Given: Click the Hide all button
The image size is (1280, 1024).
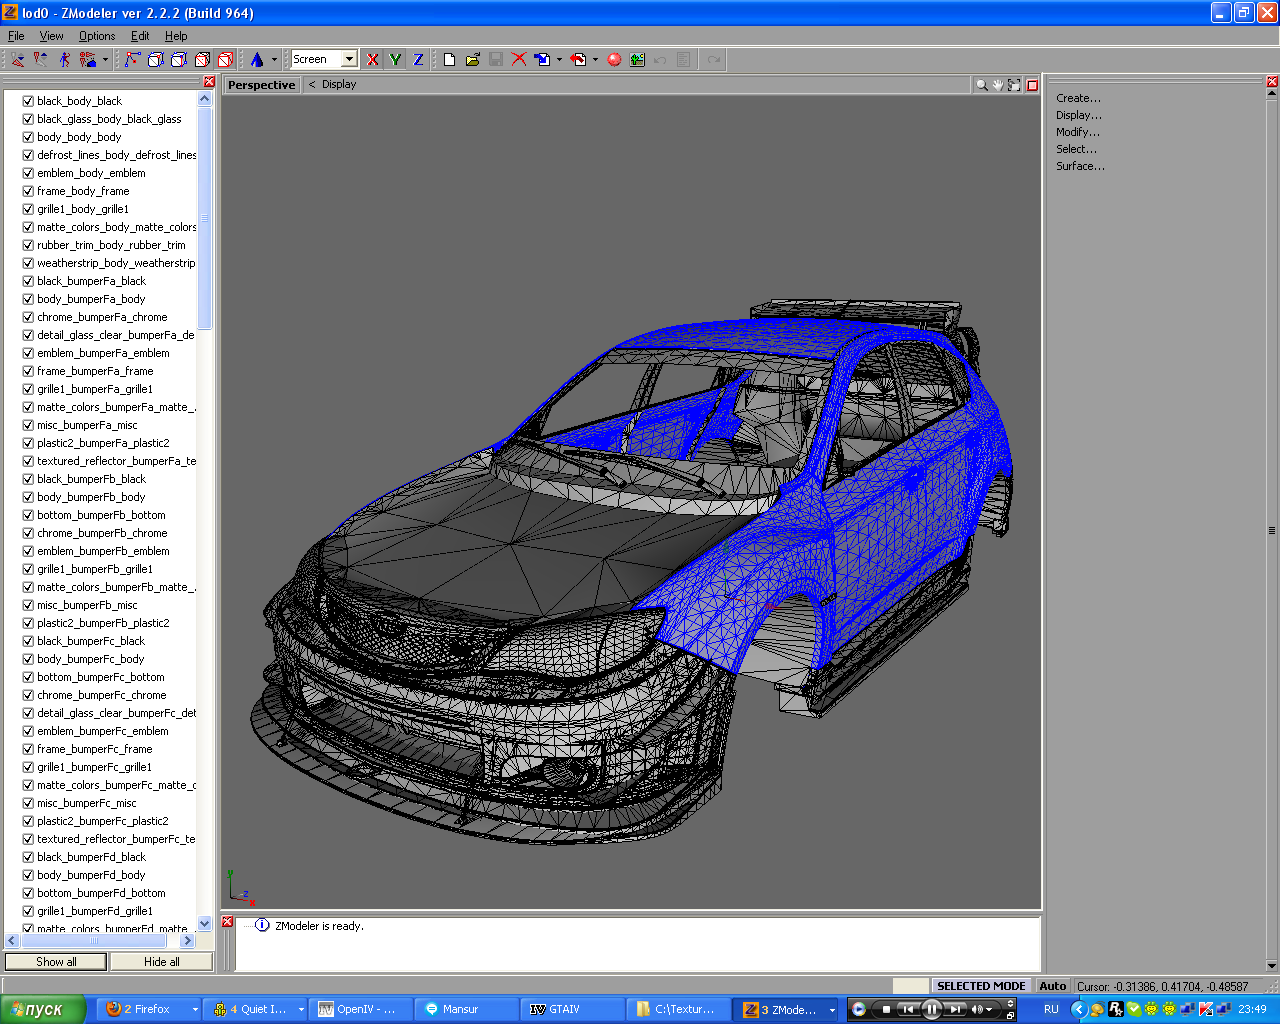Looking at the screenshot, I should (161, 962).
